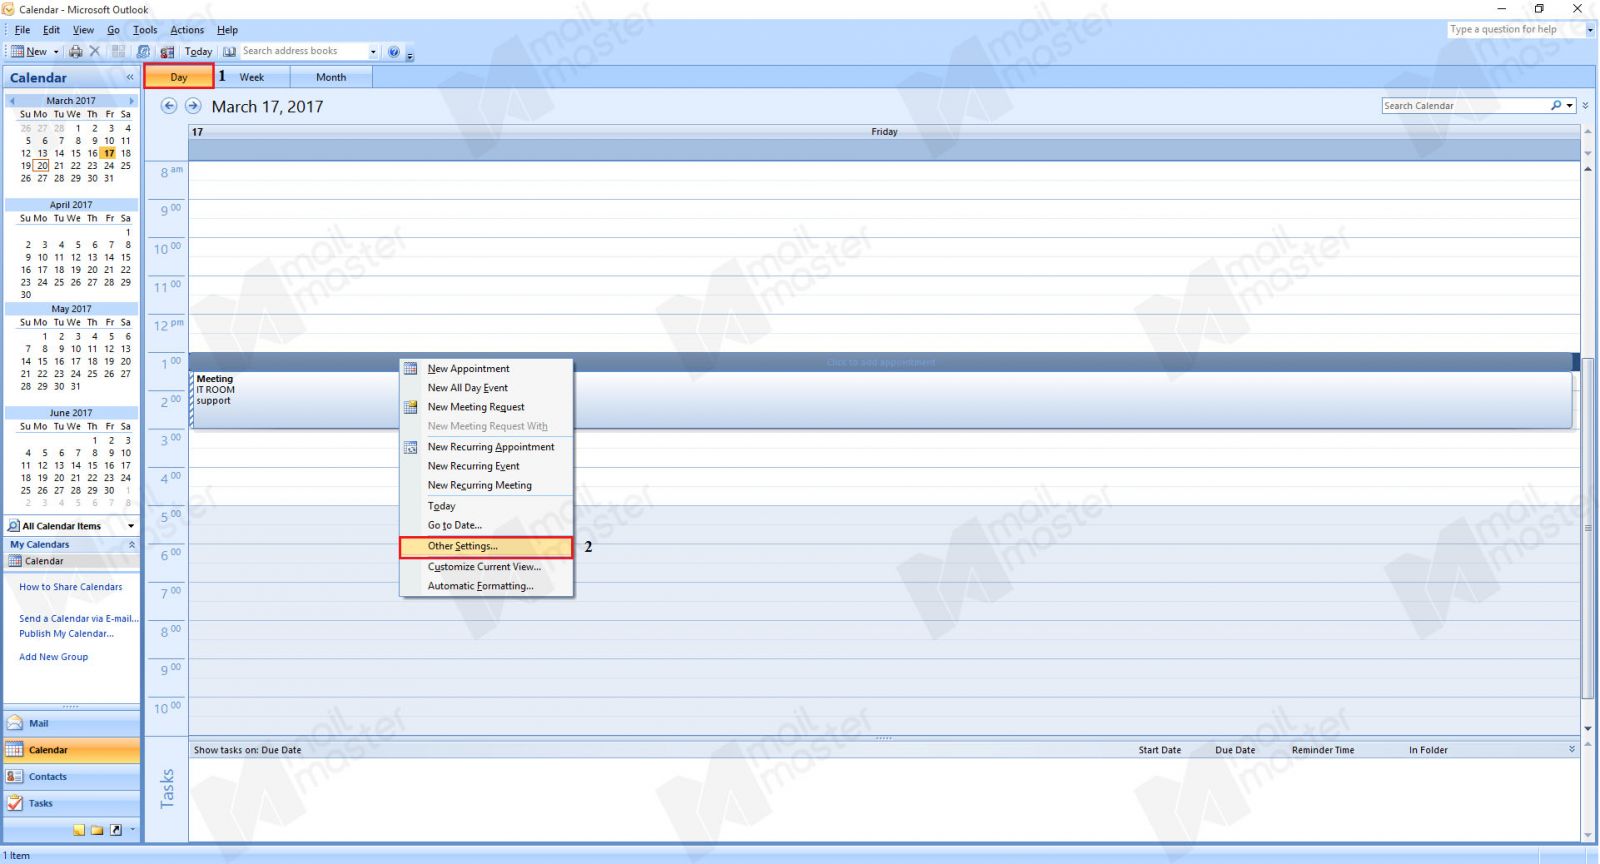The height and width of the screenshot is (864, 1600).
Task: Select March 20 in the mini calendar
Action: [42, 166]
